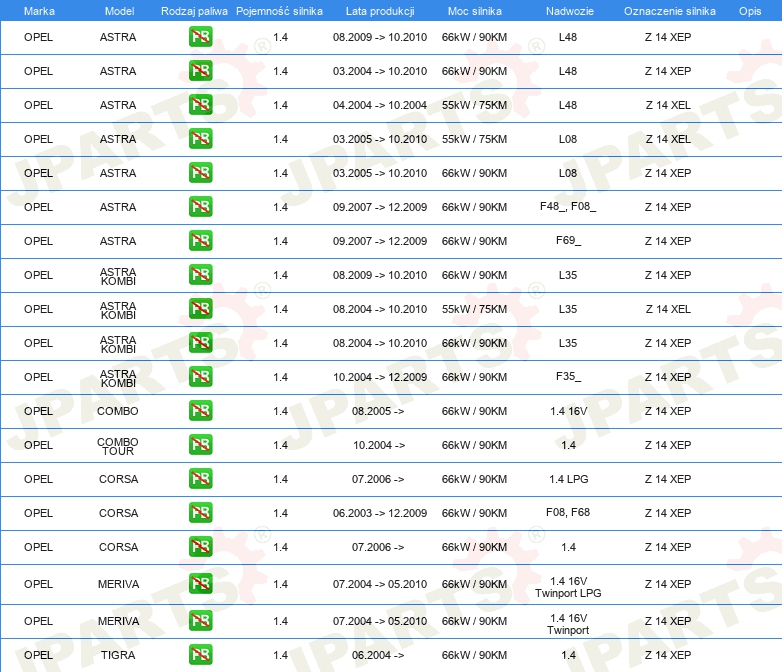The image size is (782, 672).
Task: Select the fuel icon in the Astra F48_, F08_ row
Action: tap(200, 207)
